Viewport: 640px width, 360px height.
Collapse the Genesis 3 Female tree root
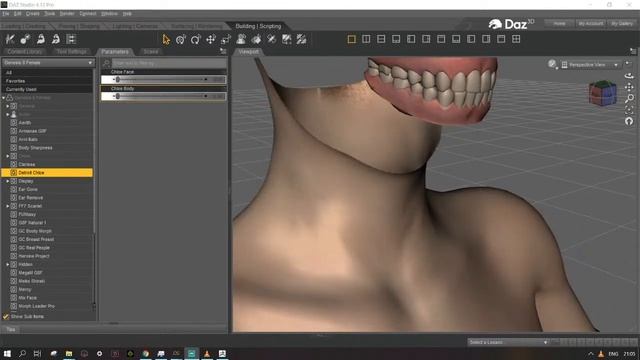click(x=4, y=98)
